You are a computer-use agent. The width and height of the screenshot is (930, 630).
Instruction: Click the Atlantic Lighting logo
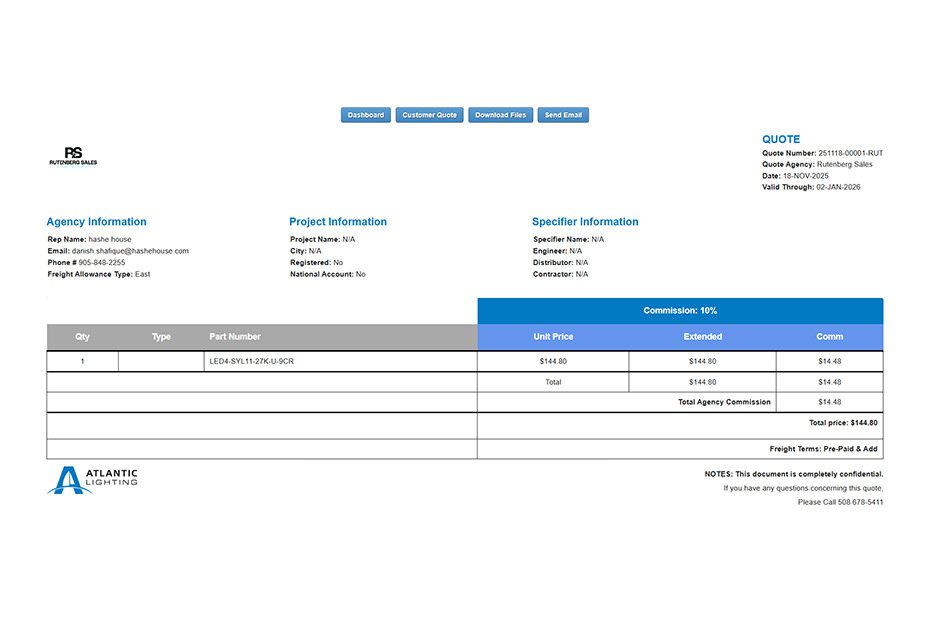click(92, 480)
